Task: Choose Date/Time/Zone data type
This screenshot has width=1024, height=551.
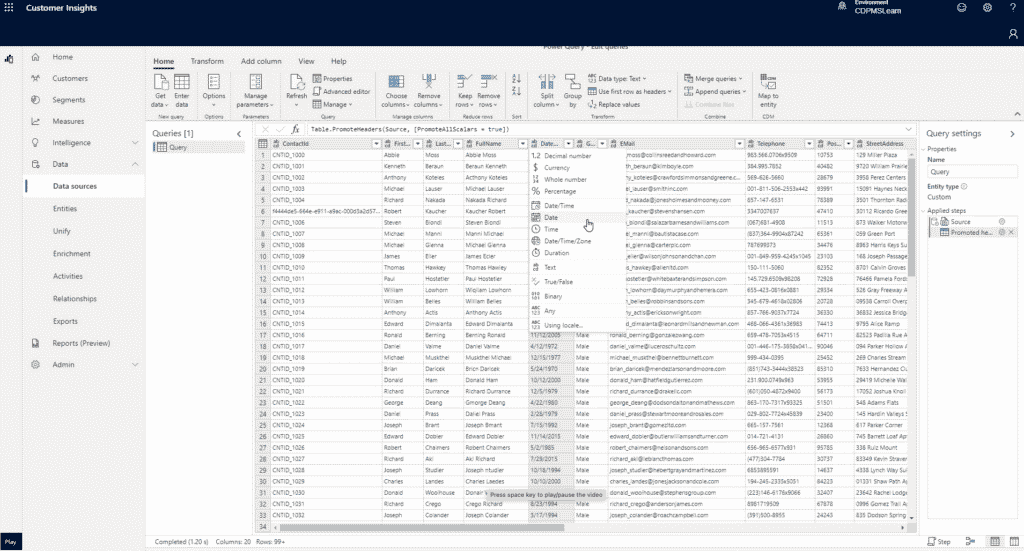Action: pyautogui.click(x=575, y=241)
